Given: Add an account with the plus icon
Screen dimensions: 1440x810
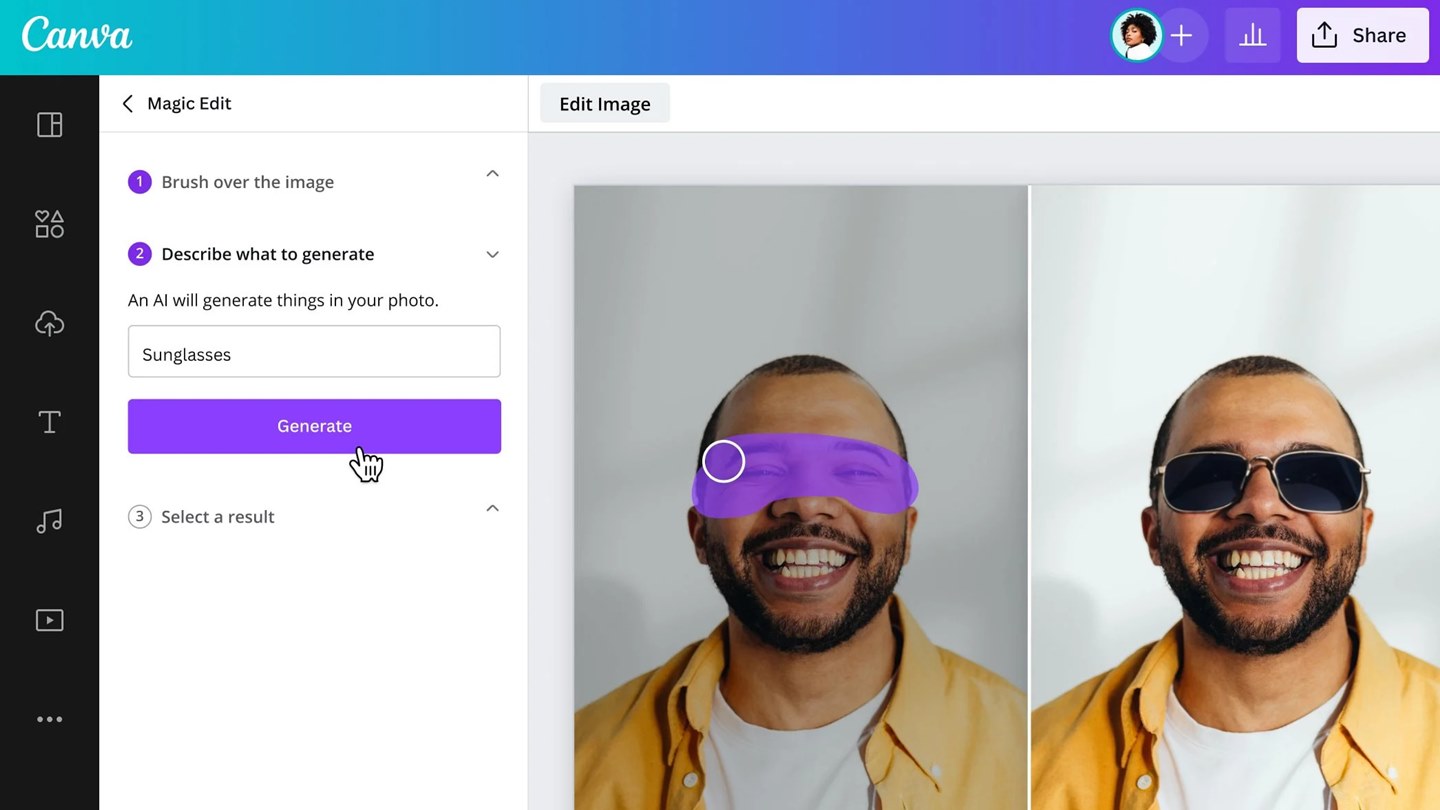Looking at the screenshot, I should (x=1182, y=35).
